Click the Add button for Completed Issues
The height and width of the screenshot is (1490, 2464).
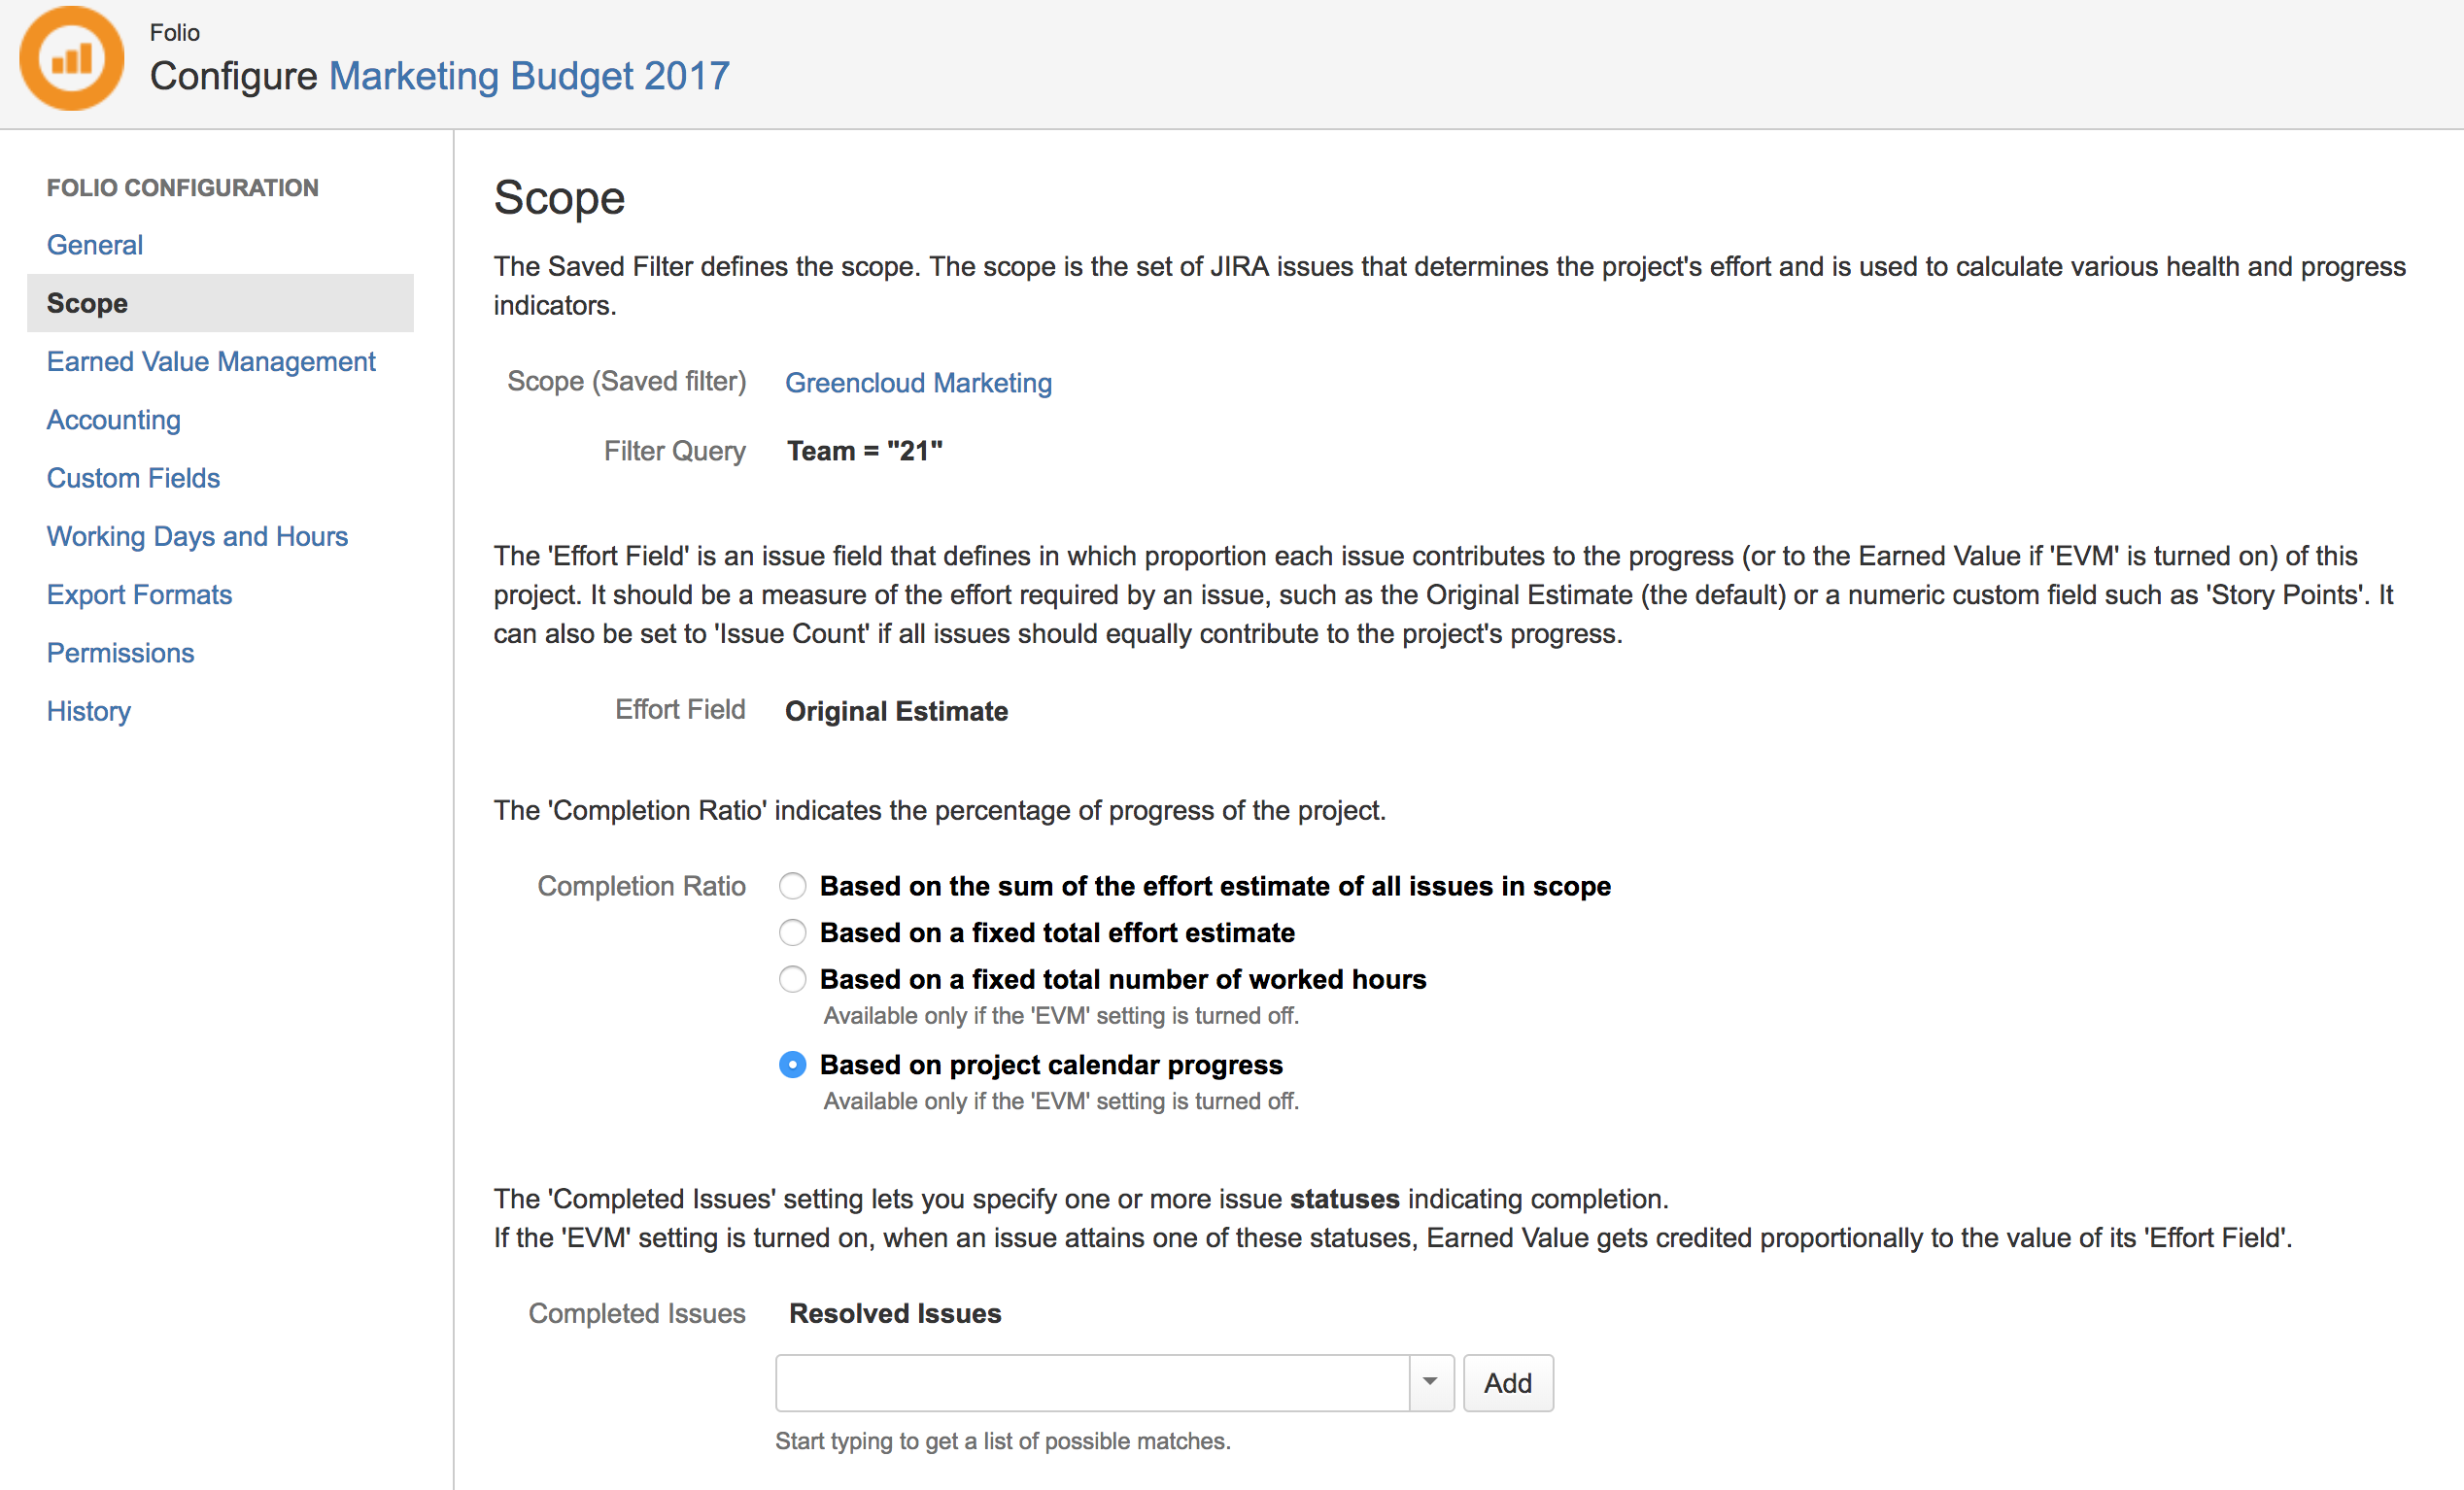[x=1508, y=1383]
